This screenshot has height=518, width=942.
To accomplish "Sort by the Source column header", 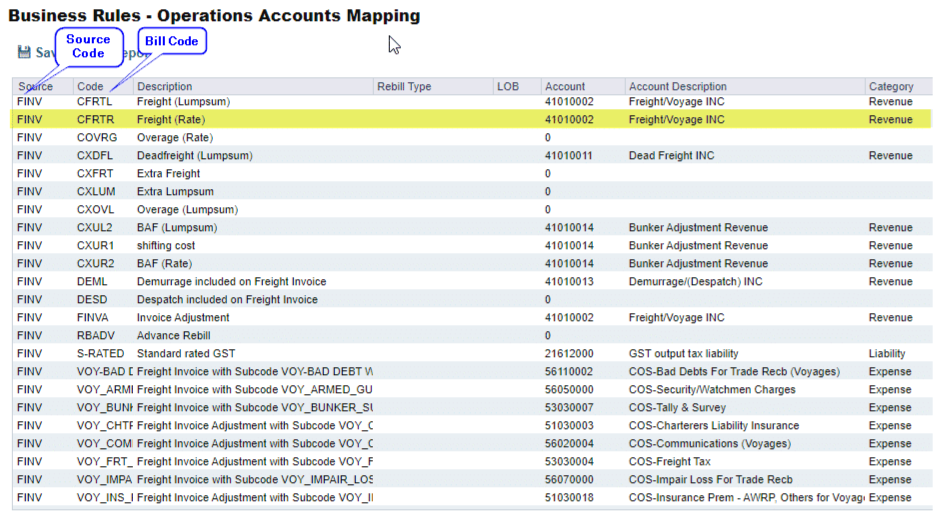I will (35, 87).
